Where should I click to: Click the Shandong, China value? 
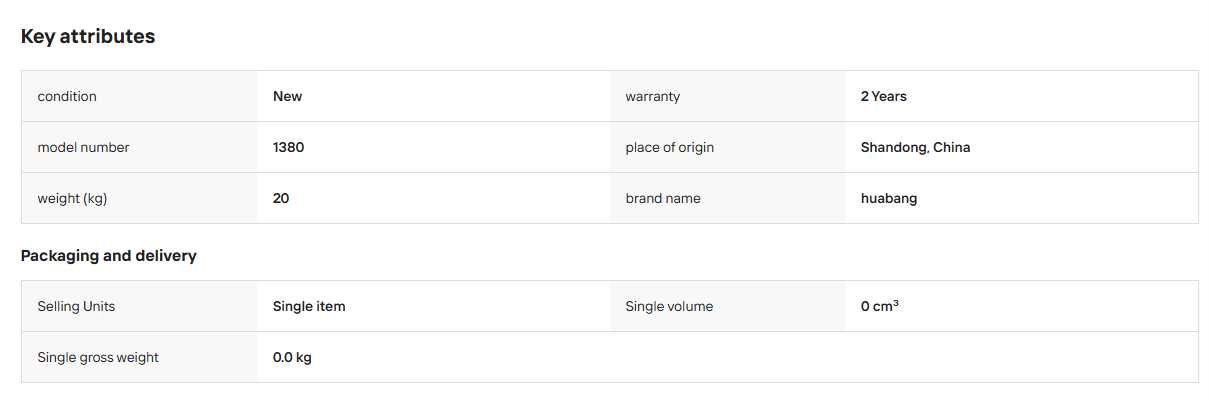pos(916,147)
